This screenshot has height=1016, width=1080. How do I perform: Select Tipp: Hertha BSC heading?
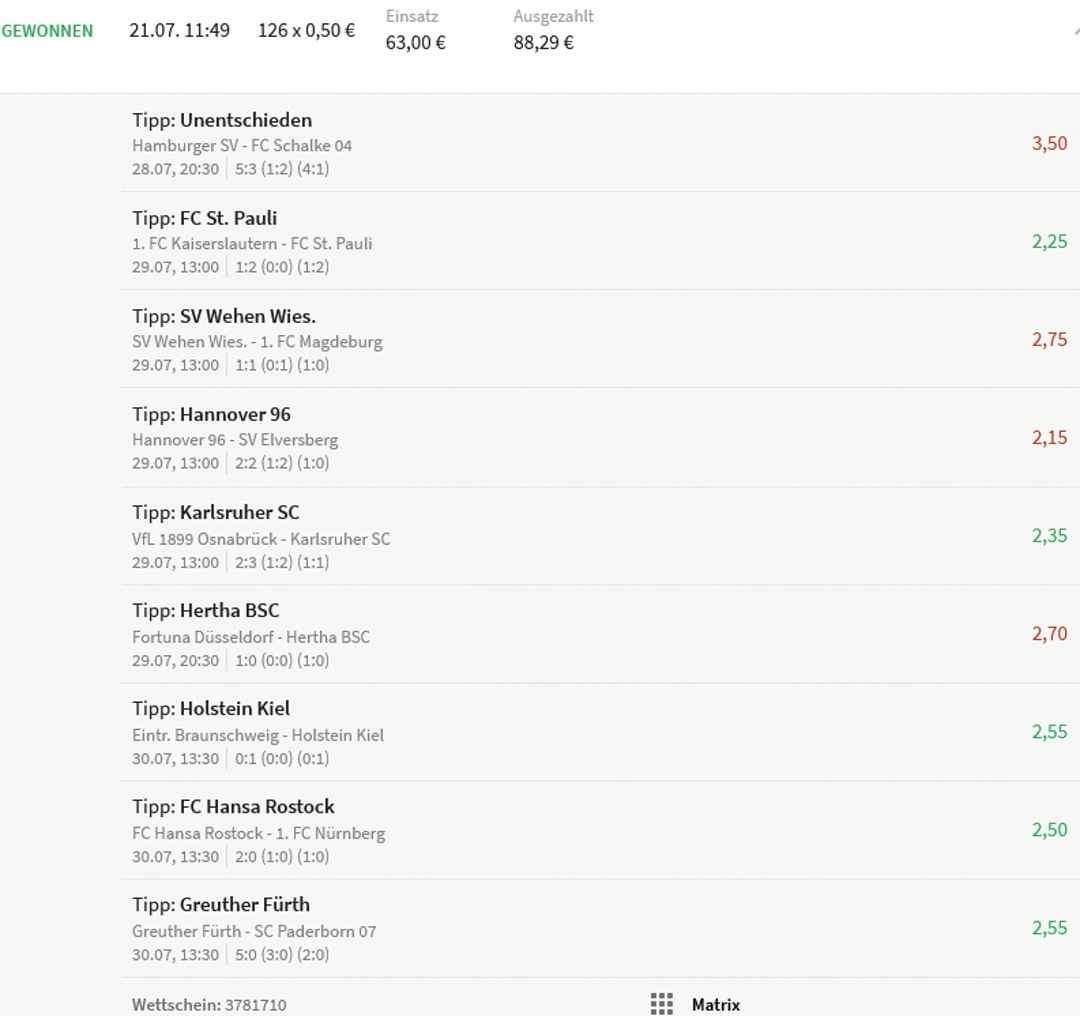(206, 610)
